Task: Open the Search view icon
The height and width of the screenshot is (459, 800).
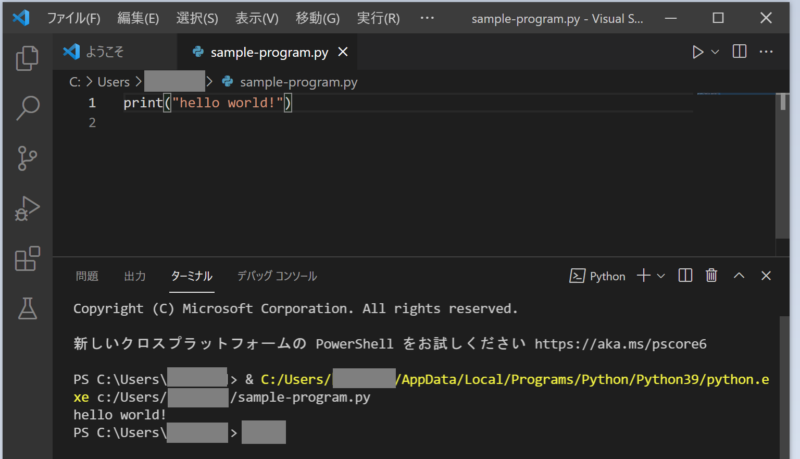Action: (27, 108)
